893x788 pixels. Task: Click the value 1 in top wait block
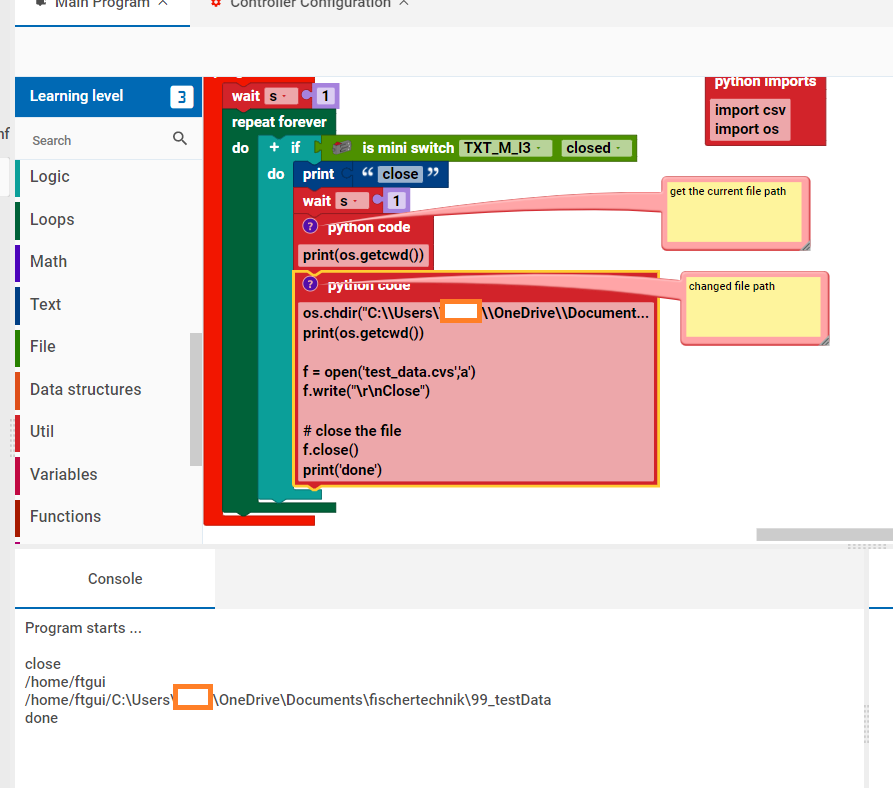(x=326, y=96)
